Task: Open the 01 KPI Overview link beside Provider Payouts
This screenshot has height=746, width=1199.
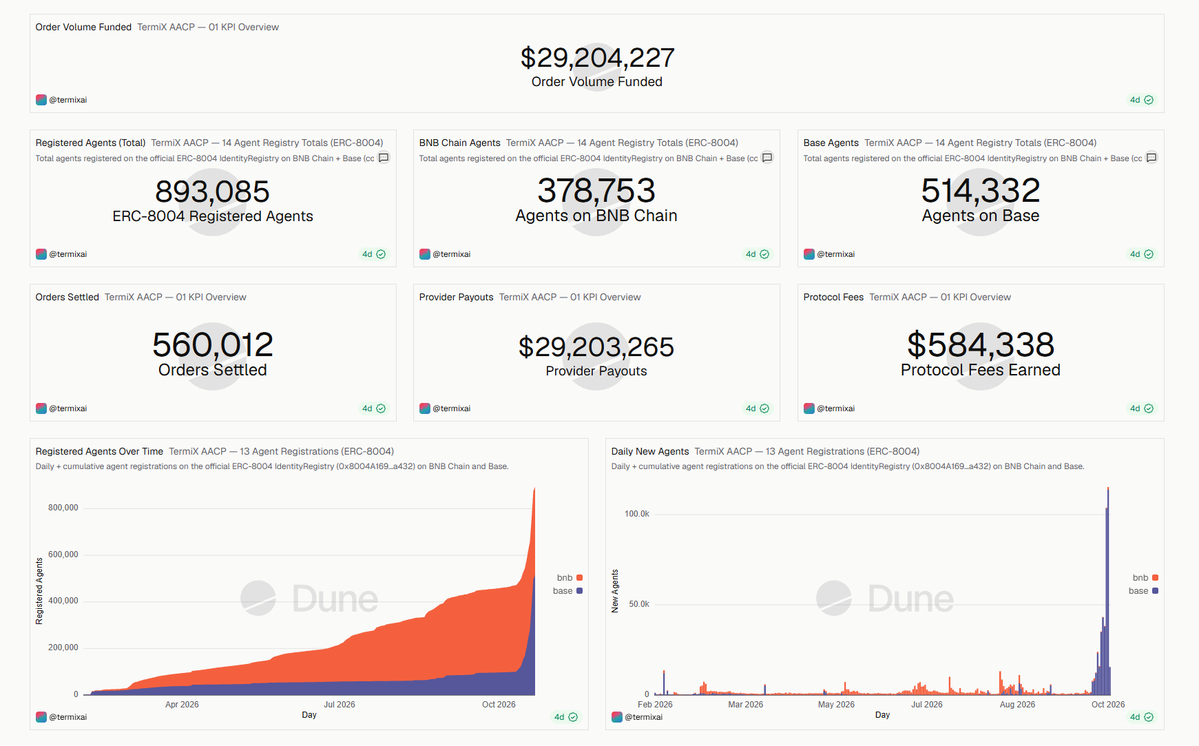Action: 570,297
